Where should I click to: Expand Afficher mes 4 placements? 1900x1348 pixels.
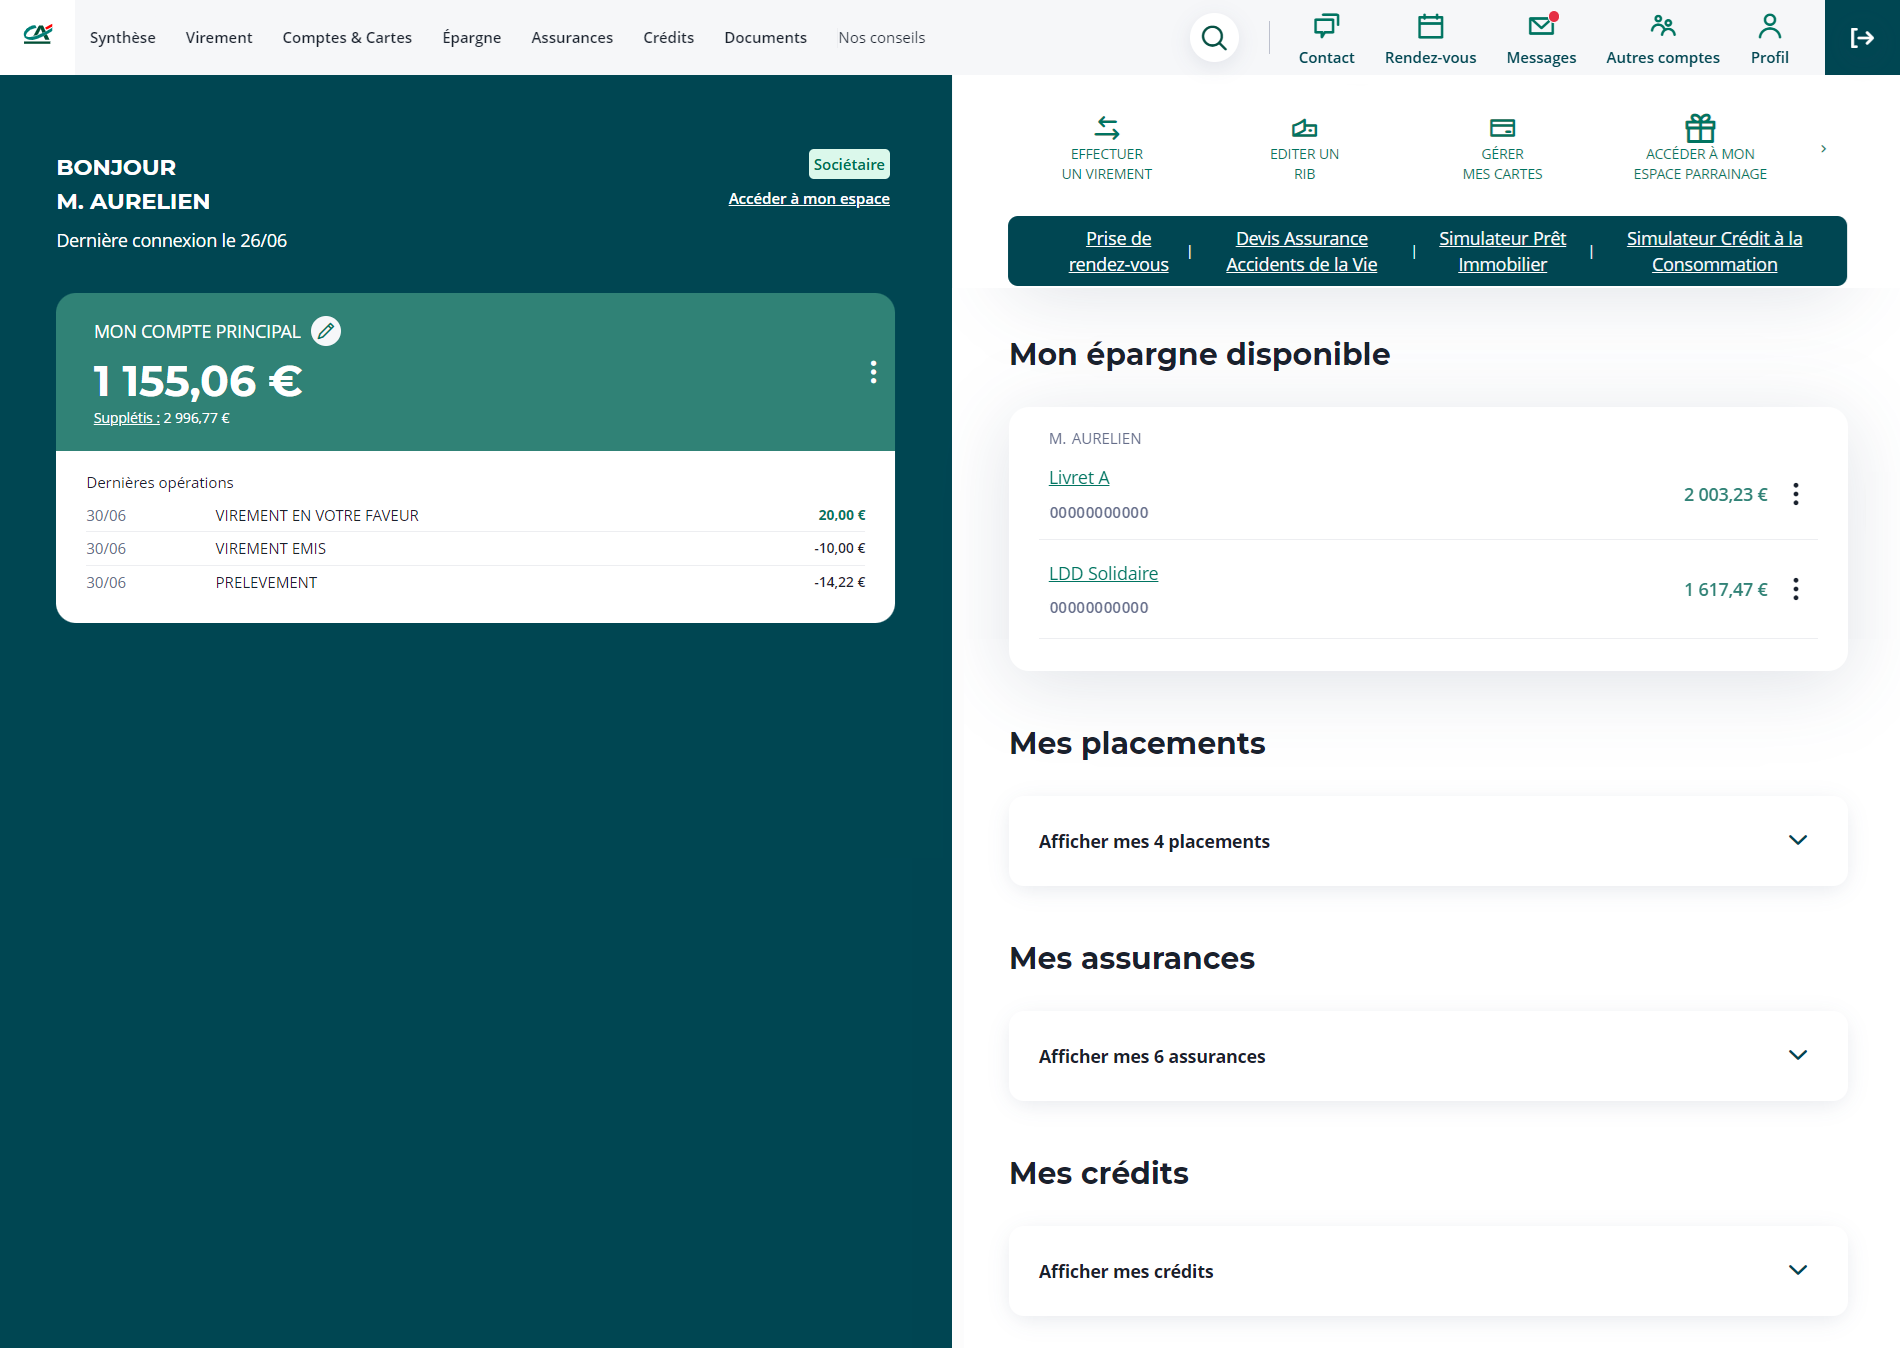tap(1427, 841)
